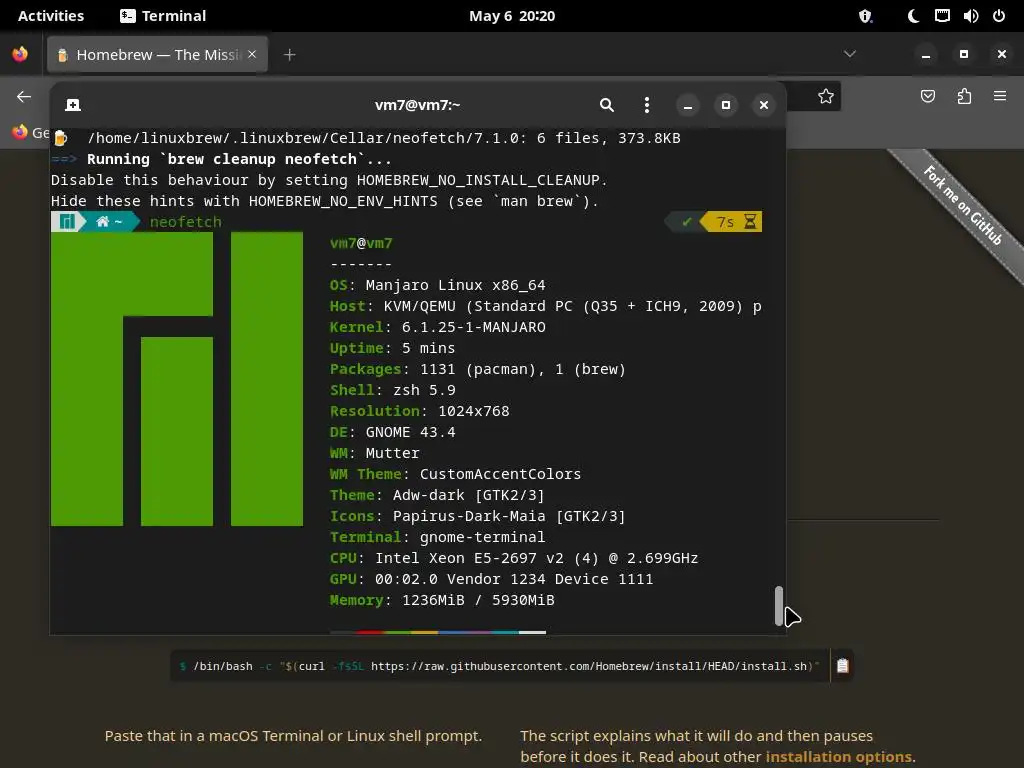
Task: Go back in Firefox with the back arrow
Action: (24, 97)
